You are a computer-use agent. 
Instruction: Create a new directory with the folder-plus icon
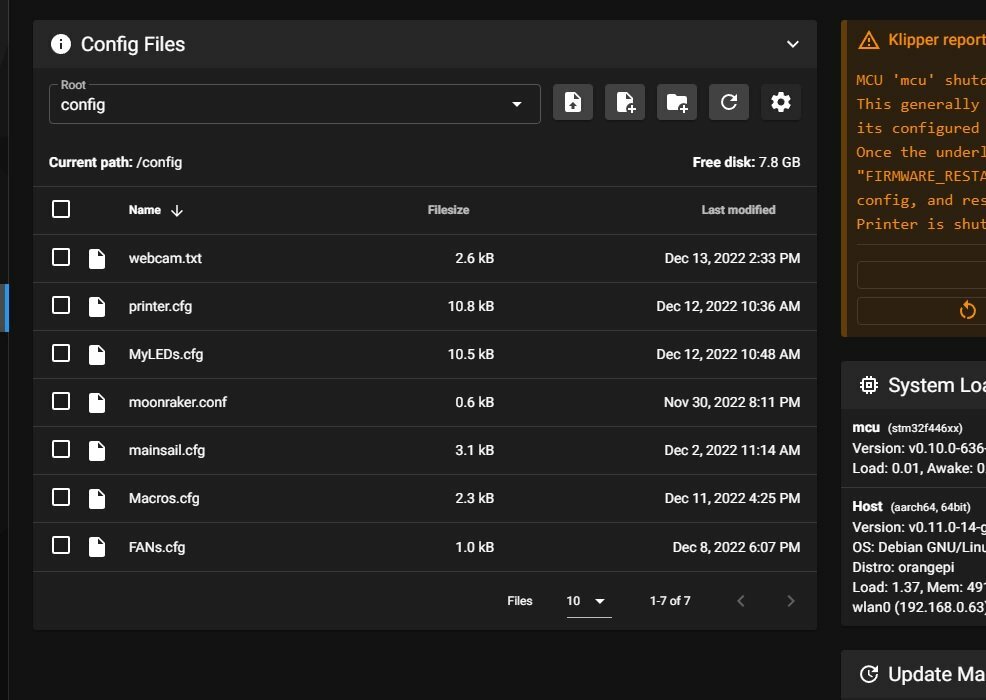677,102
